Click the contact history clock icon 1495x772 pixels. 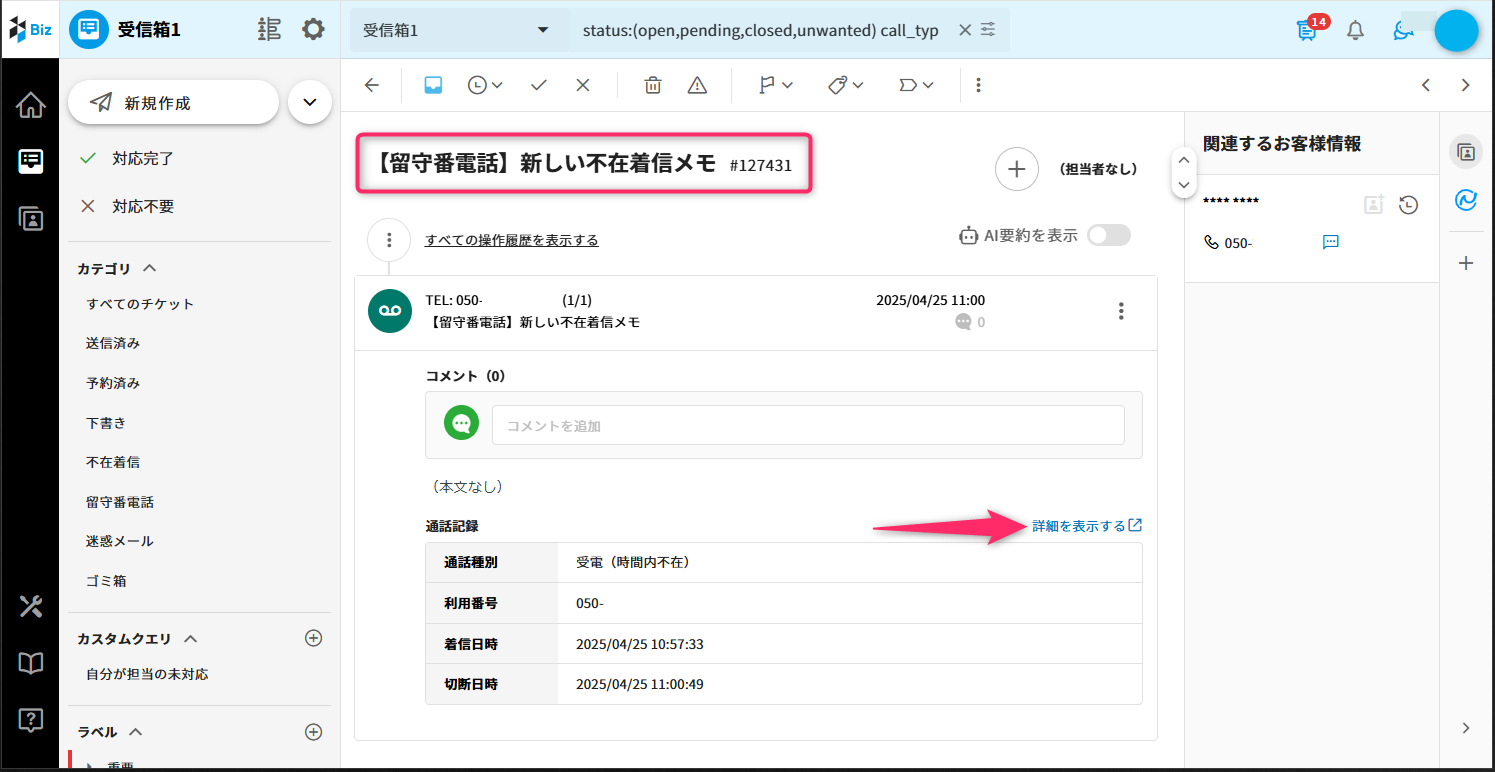click(1408, 205)
